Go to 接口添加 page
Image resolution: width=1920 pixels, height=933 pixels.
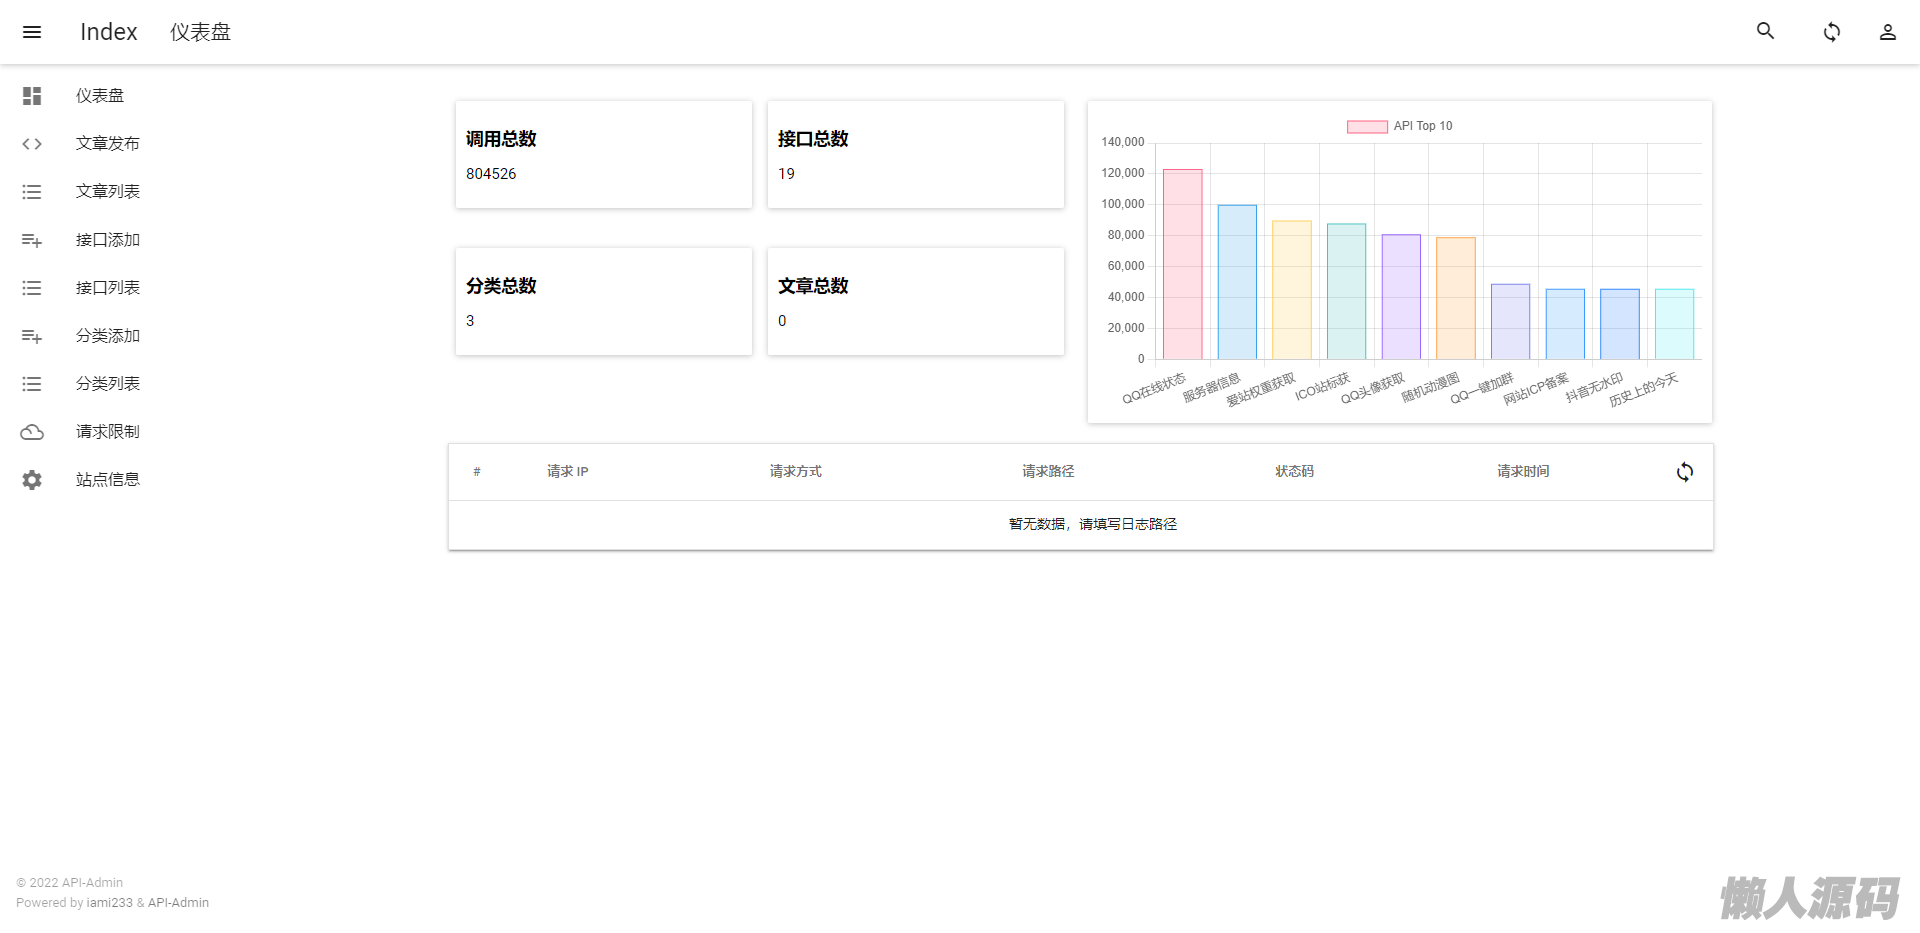[x=108, y=240]
